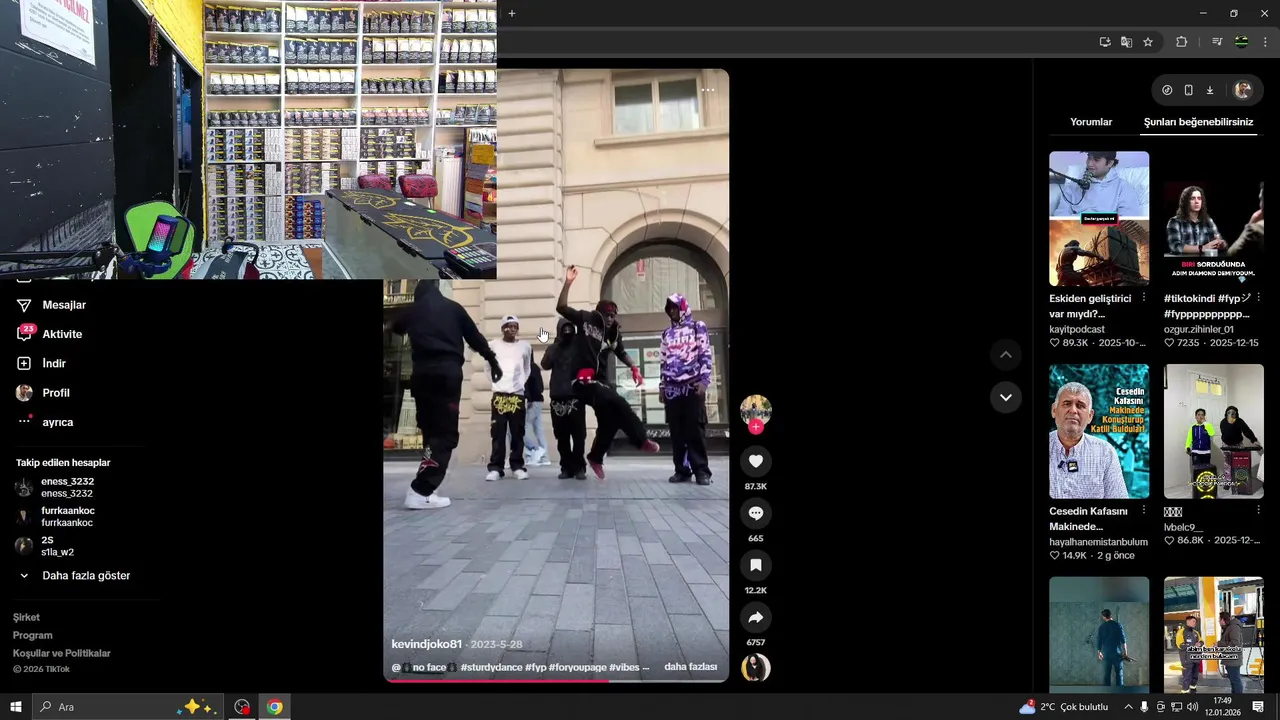Click the microphone icon in system tray

[x=1144, y=707]
